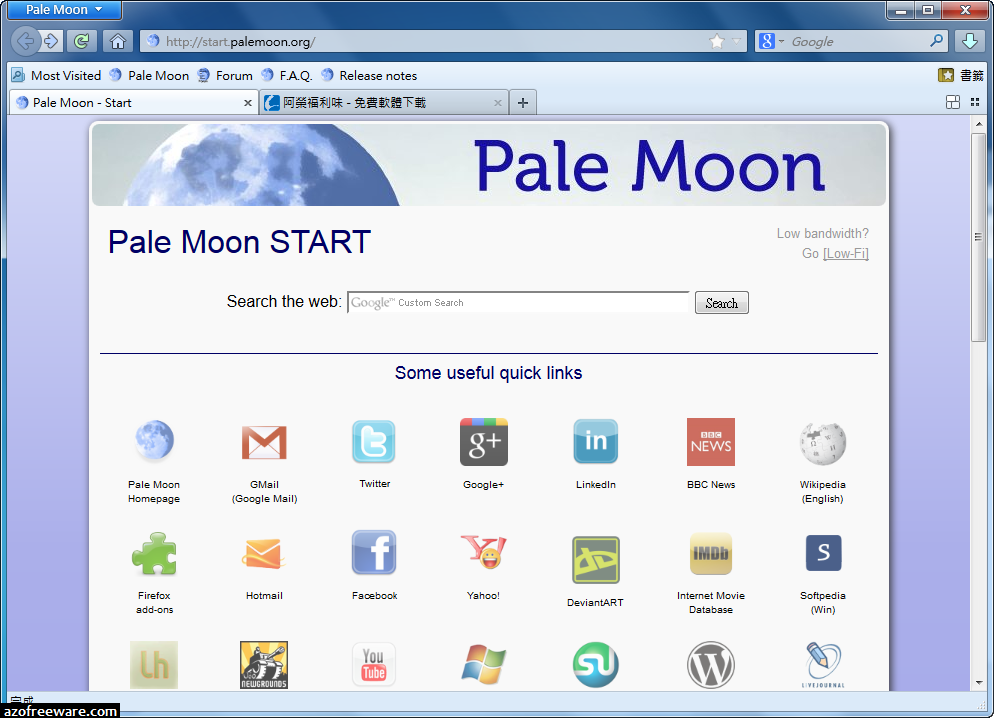Viewport: 994px width, 718px height.
Task: Open the Newgrounds tank icon
Action: (x=264, y=665)
